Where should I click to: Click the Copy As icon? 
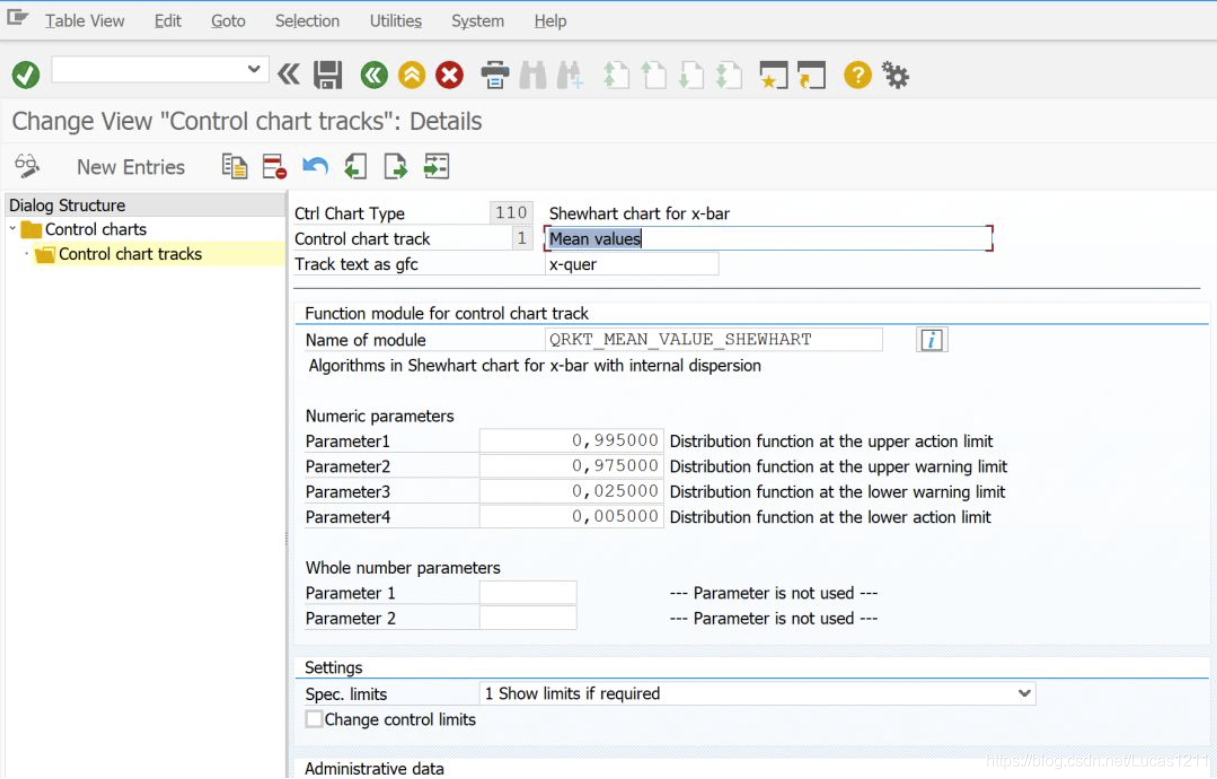coord(235,167)
